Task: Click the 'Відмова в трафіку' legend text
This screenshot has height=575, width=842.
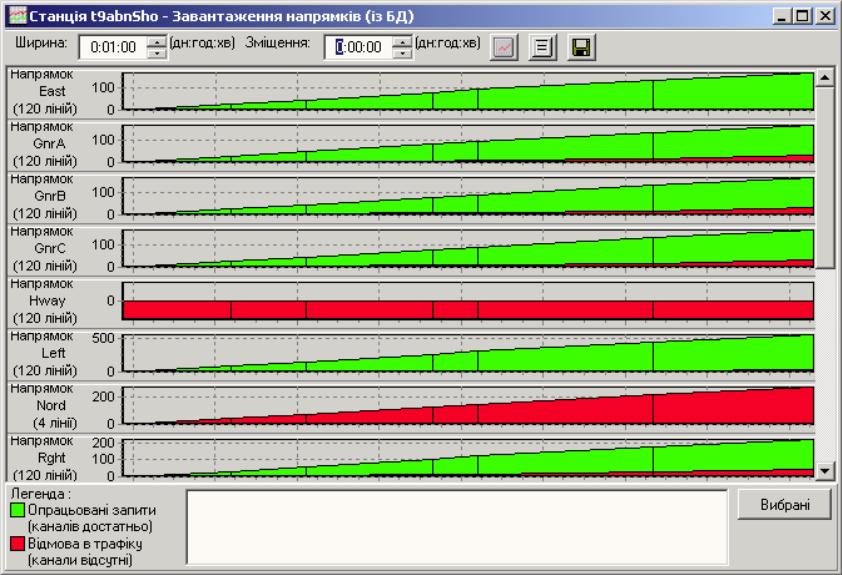Action: (85, 543)
